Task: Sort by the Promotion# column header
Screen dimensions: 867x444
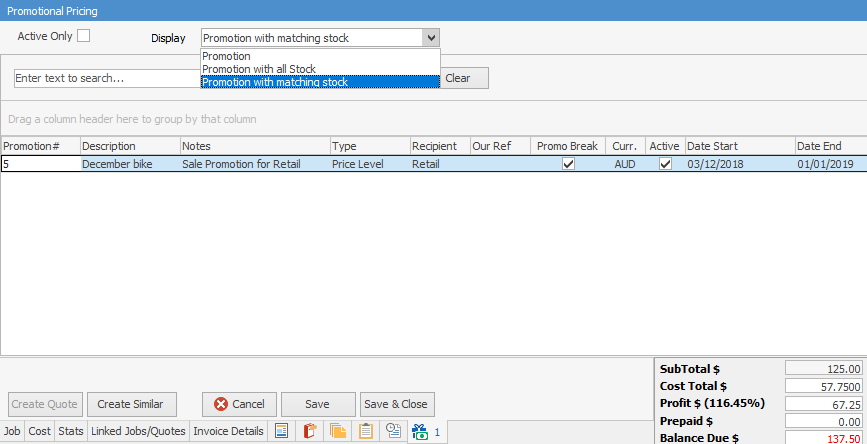Action: 40,146
